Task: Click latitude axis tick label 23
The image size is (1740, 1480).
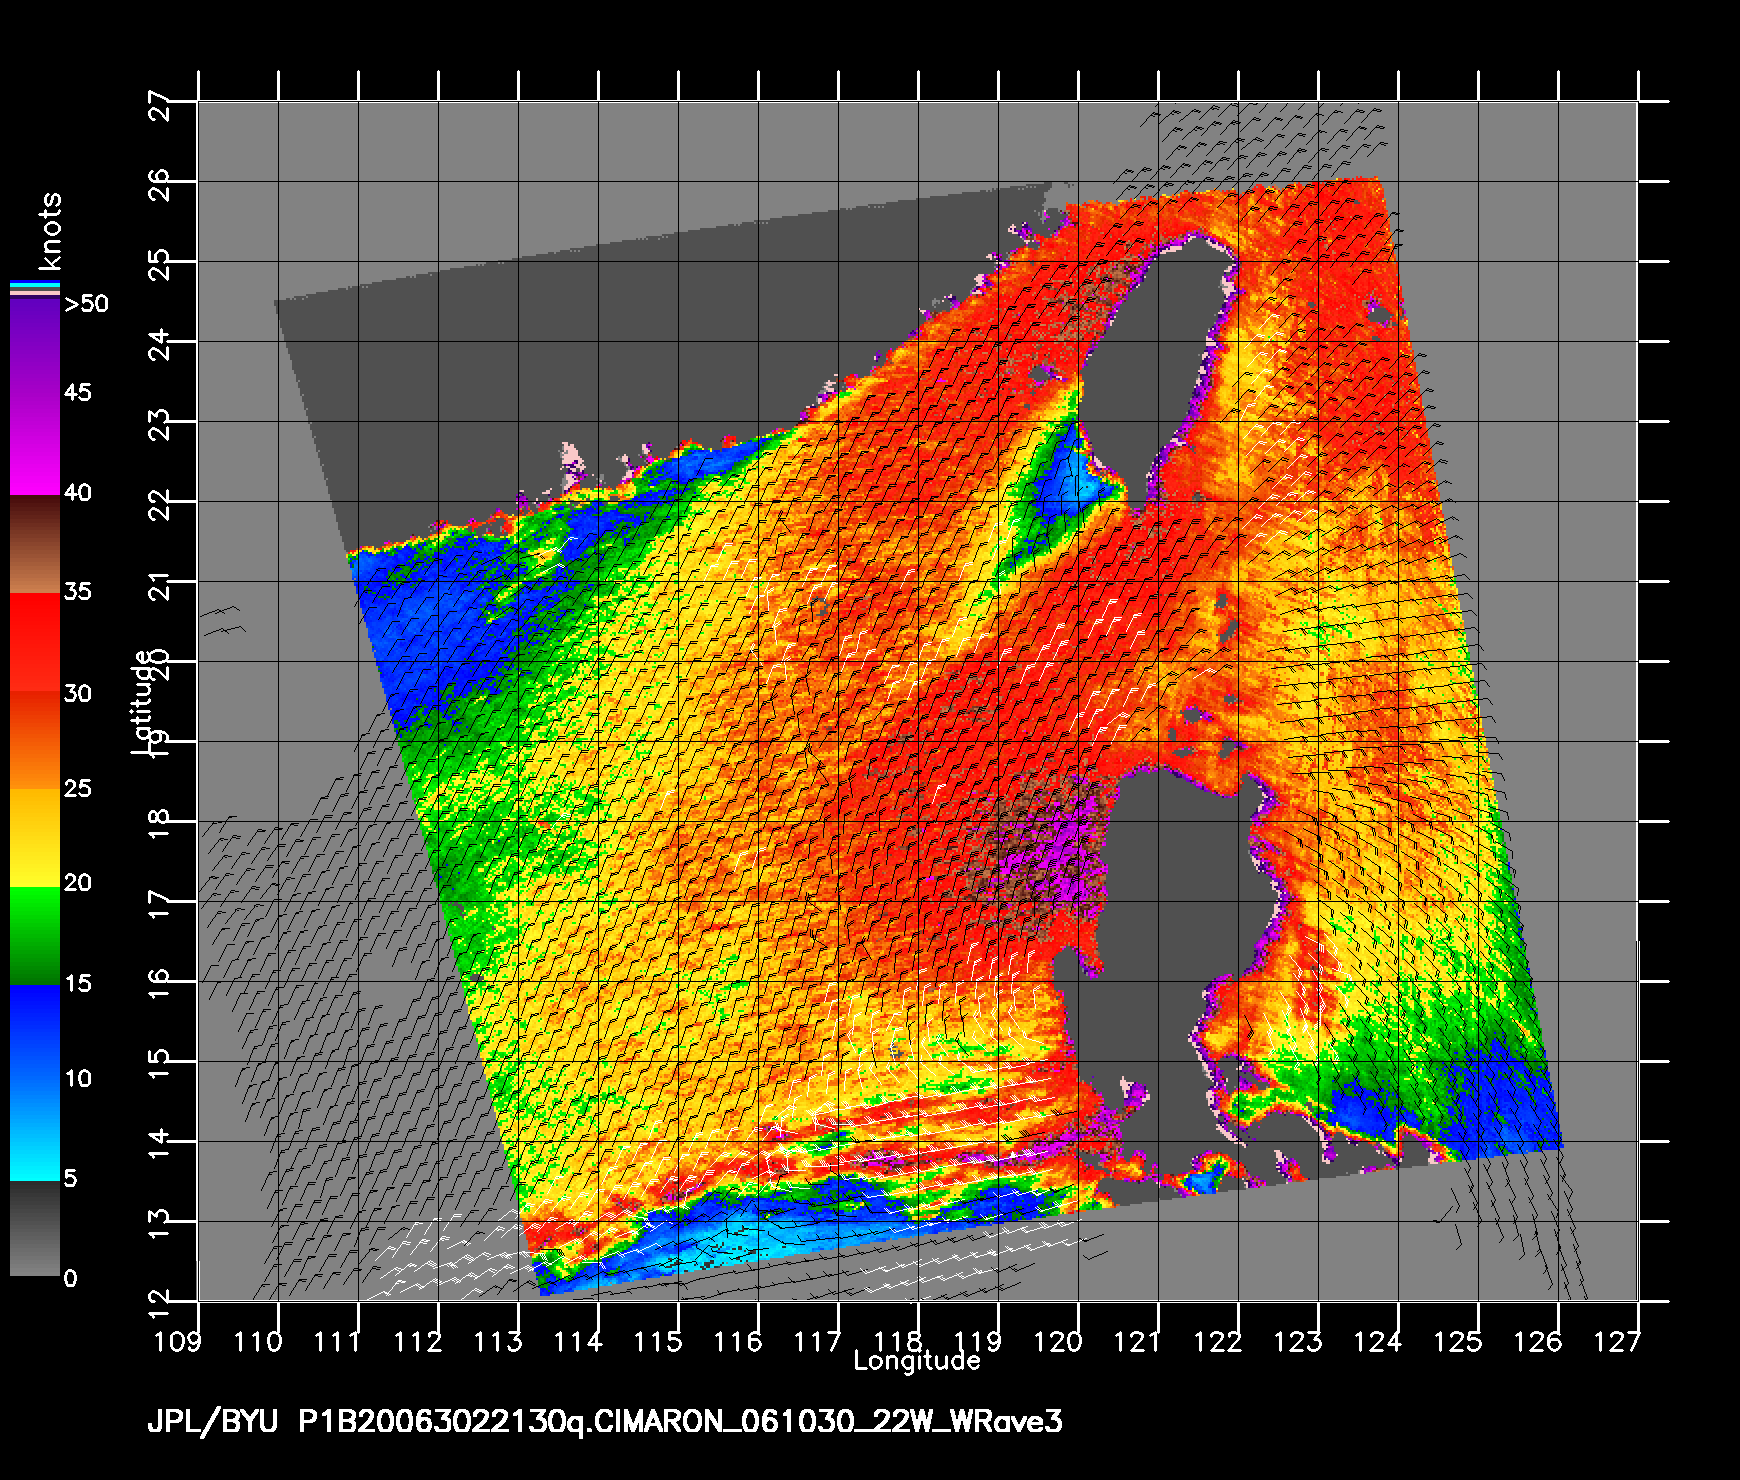Action: 160,426
